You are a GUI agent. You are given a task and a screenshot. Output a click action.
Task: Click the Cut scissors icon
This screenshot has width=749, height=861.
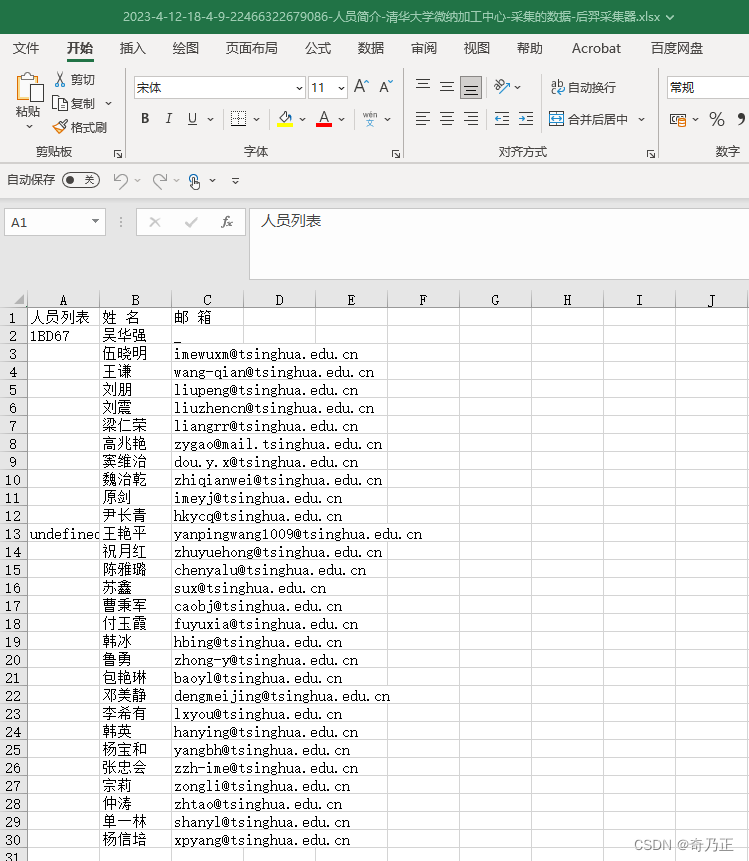[x=60, y=80]
